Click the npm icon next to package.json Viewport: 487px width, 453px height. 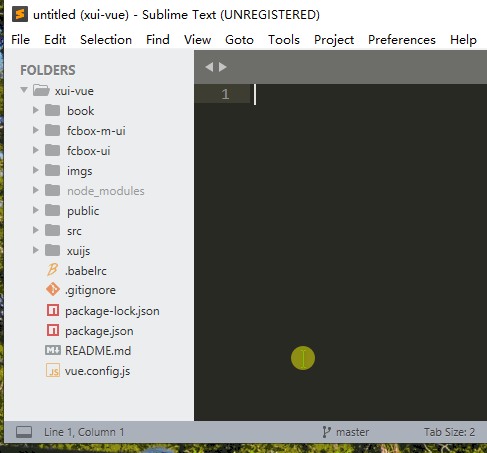point(53,330)
